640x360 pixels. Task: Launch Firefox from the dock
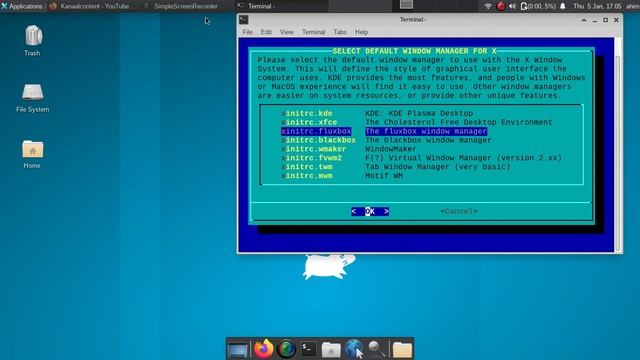[263, 349]
